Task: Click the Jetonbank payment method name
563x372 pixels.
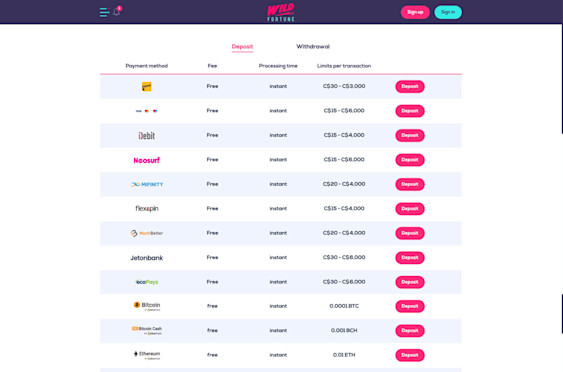Action: pyautogui.click(x=146, y=258)
